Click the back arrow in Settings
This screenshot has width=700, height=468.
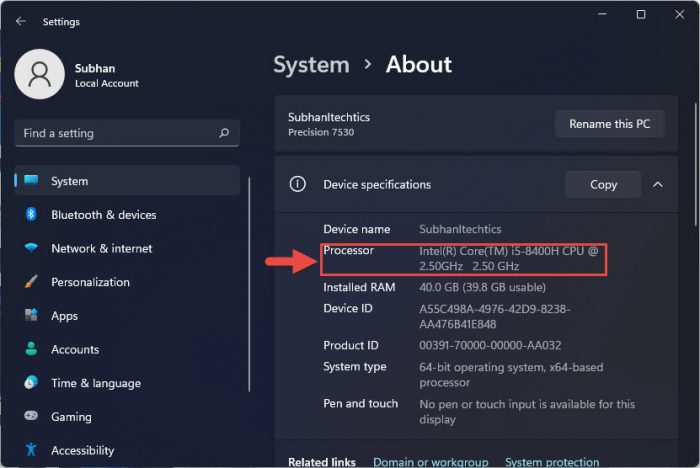pyautogui.click(x=21, y=21)
